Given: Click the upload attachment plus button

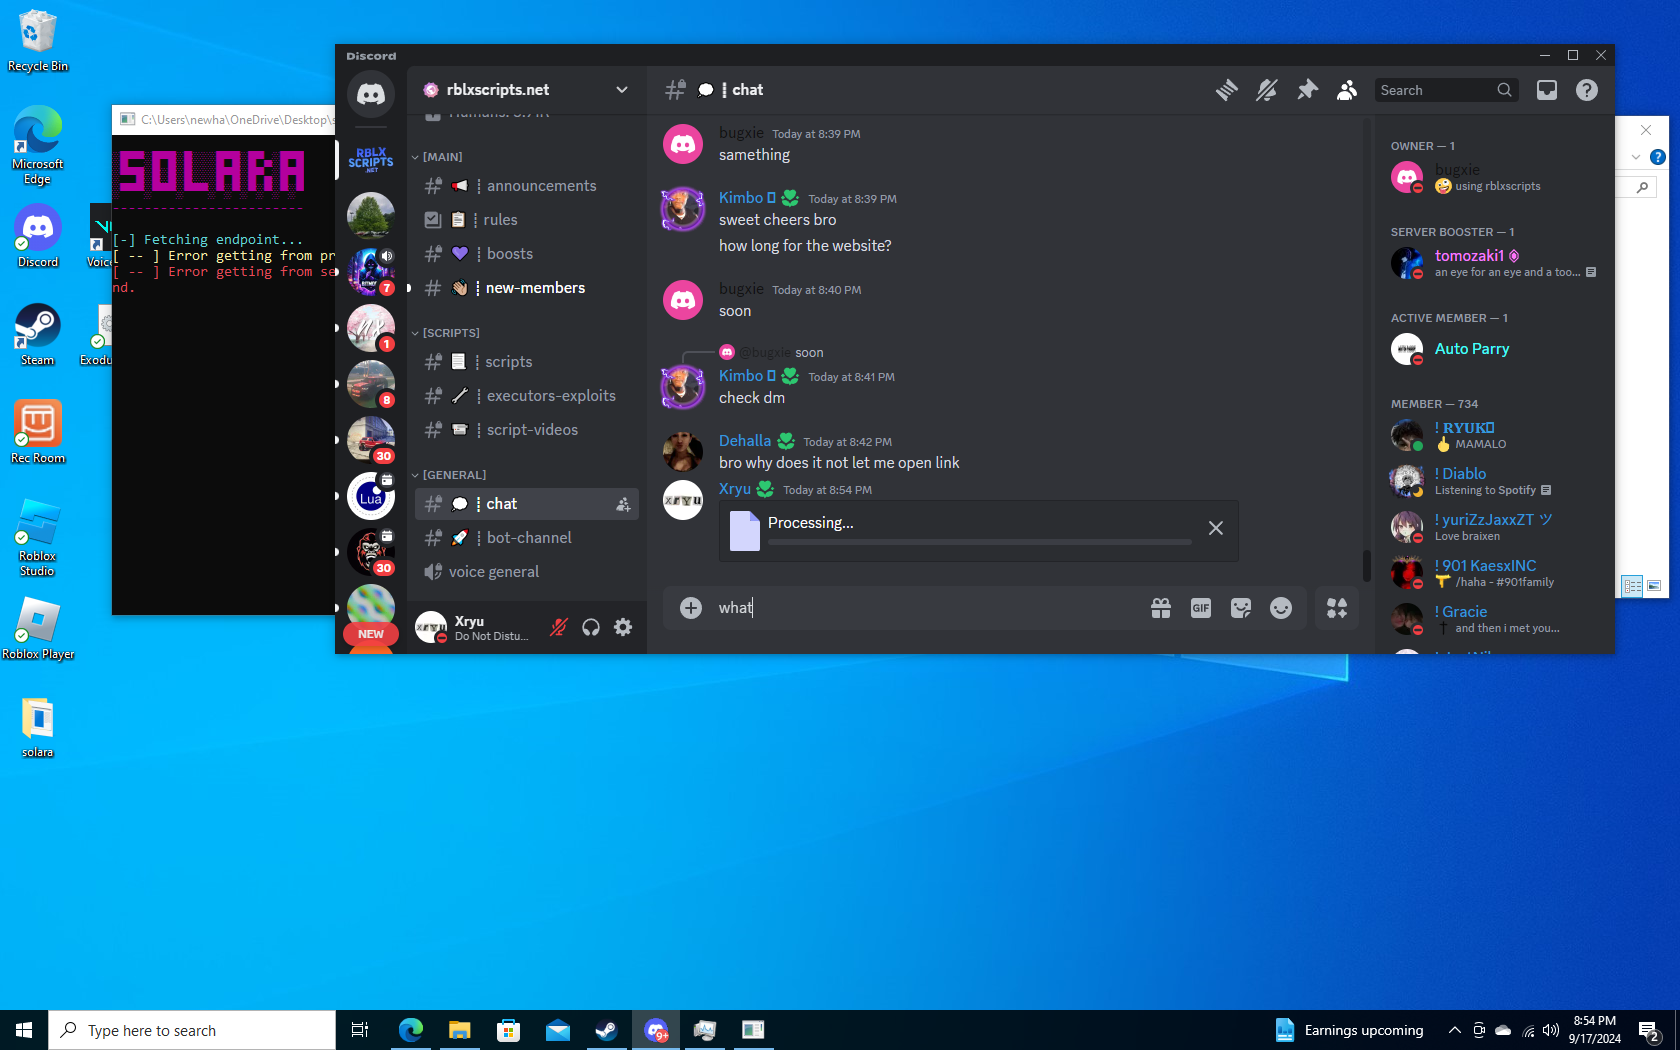Looking at the screenshot, I should point(691,608).
